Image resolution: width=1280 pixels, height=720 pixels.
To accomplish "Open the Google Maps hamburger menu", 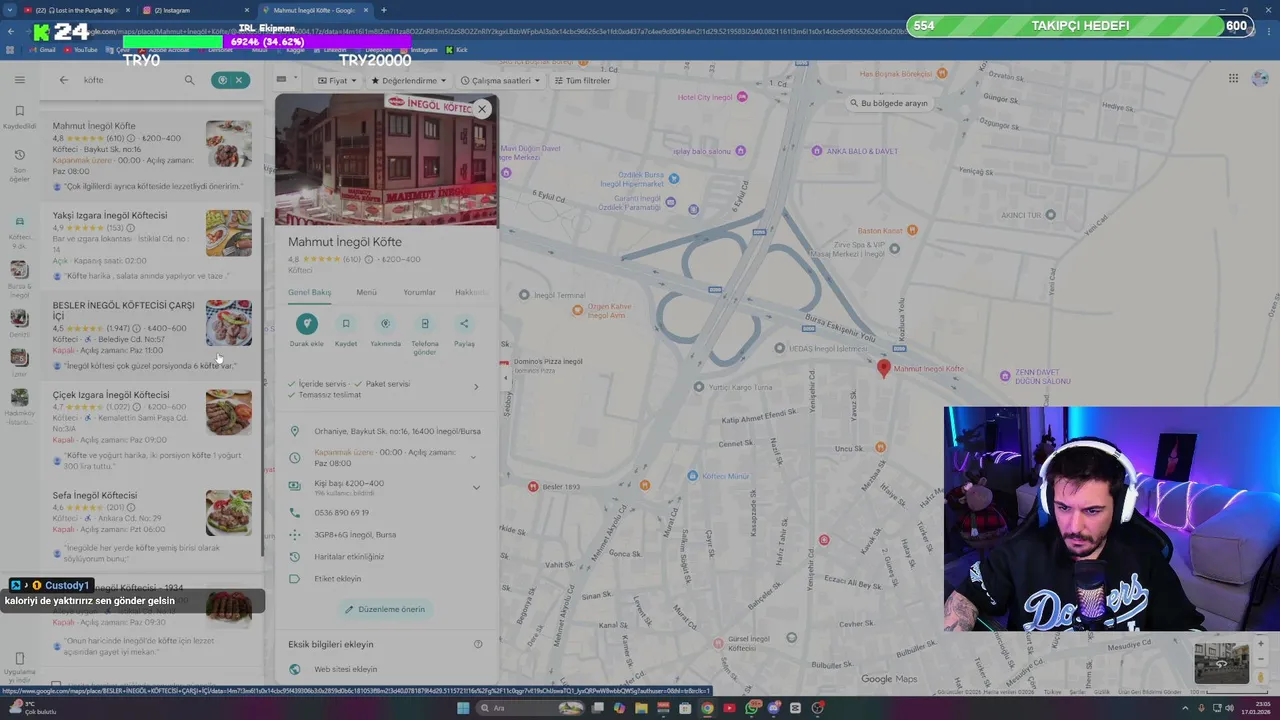I will pos(19,80).
